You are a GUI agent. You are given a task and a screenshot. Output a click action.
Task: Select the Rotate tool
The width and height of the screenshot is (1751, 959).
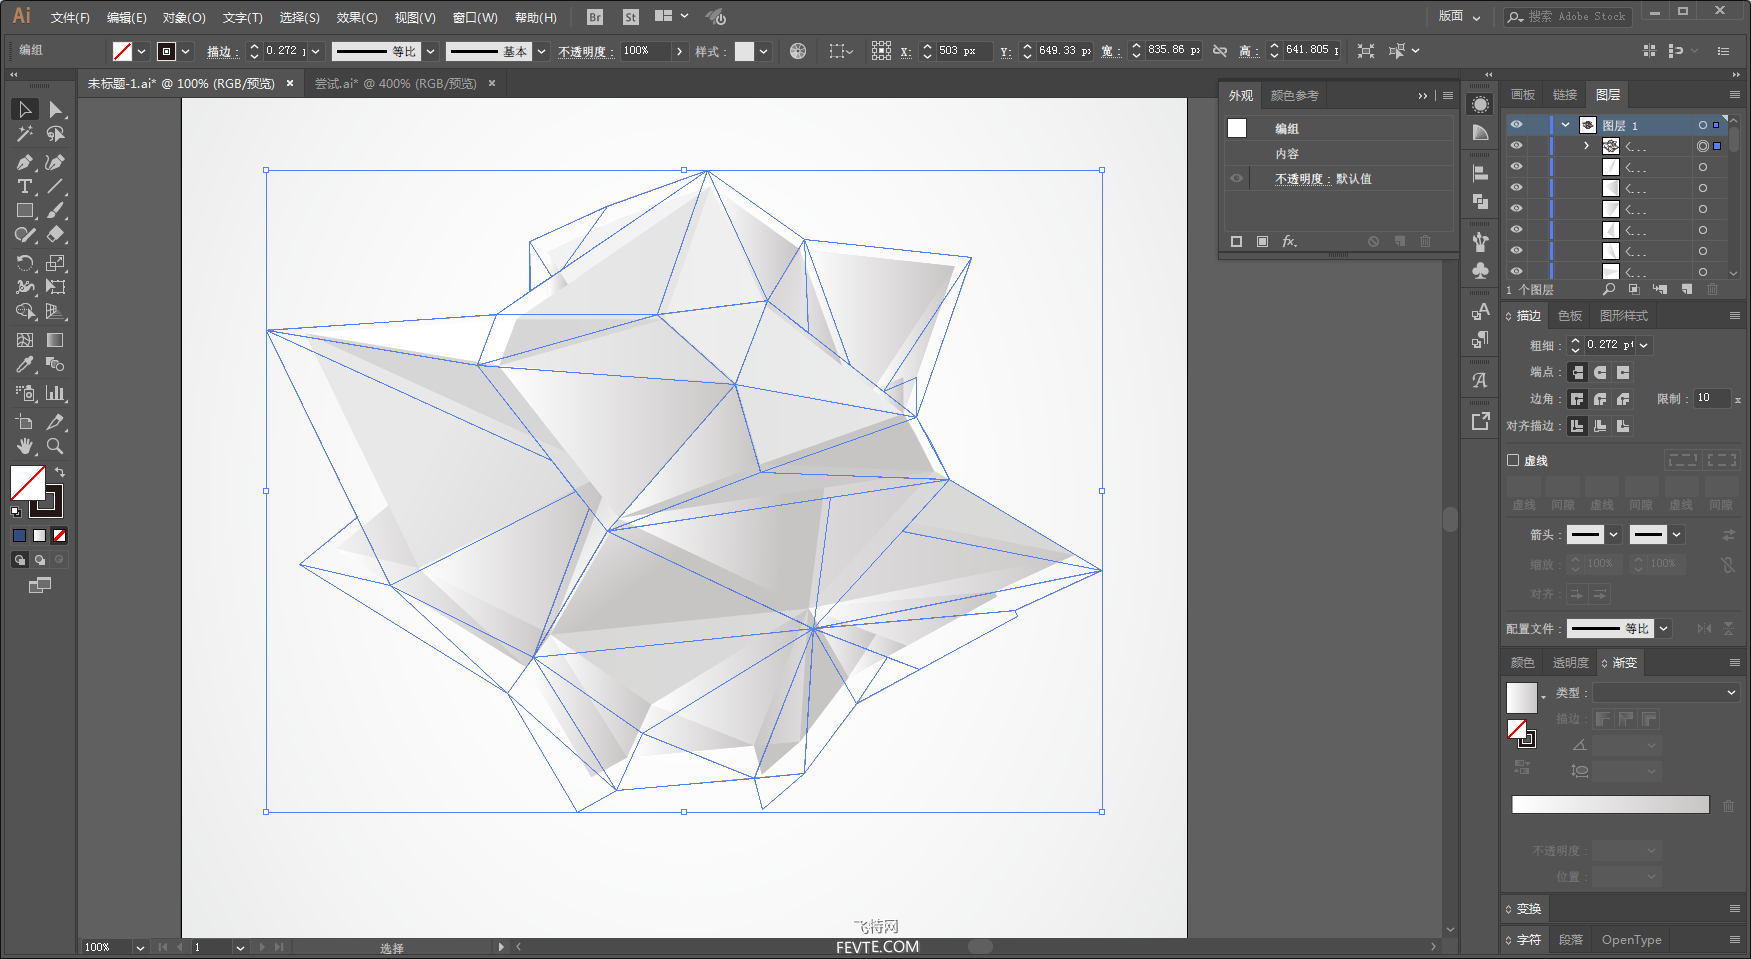(25, 263)
